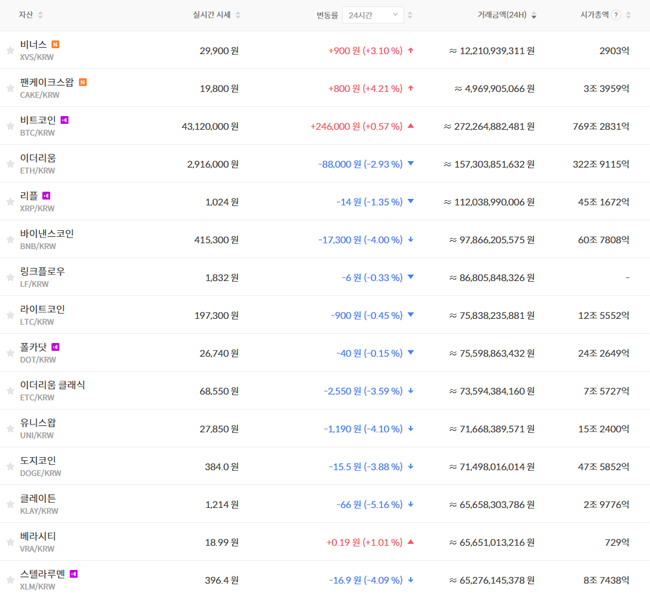Add 링크플로우 LF to favorites
Viewport: 650px width, 596px height.
click(10, 277)
